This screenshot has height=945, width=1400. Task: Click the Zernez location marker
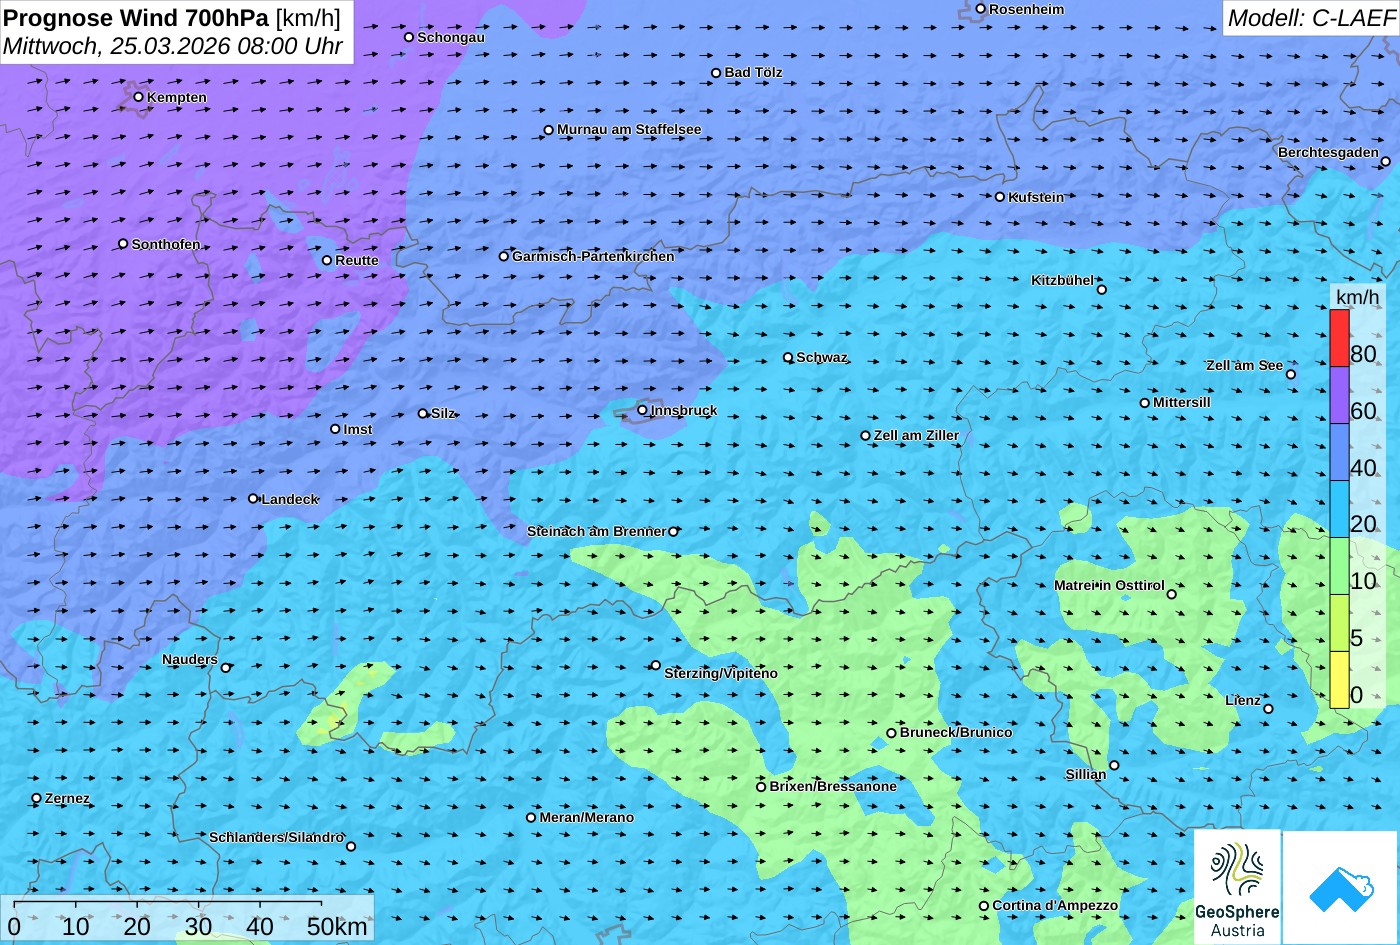coord(36,798)
